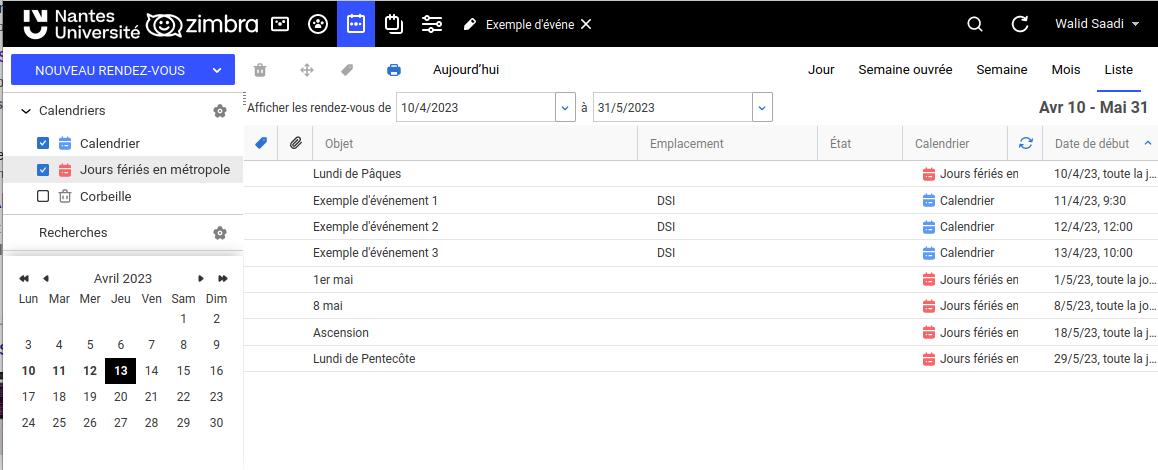Switch to the Mois view

[x=1065, y=70]
